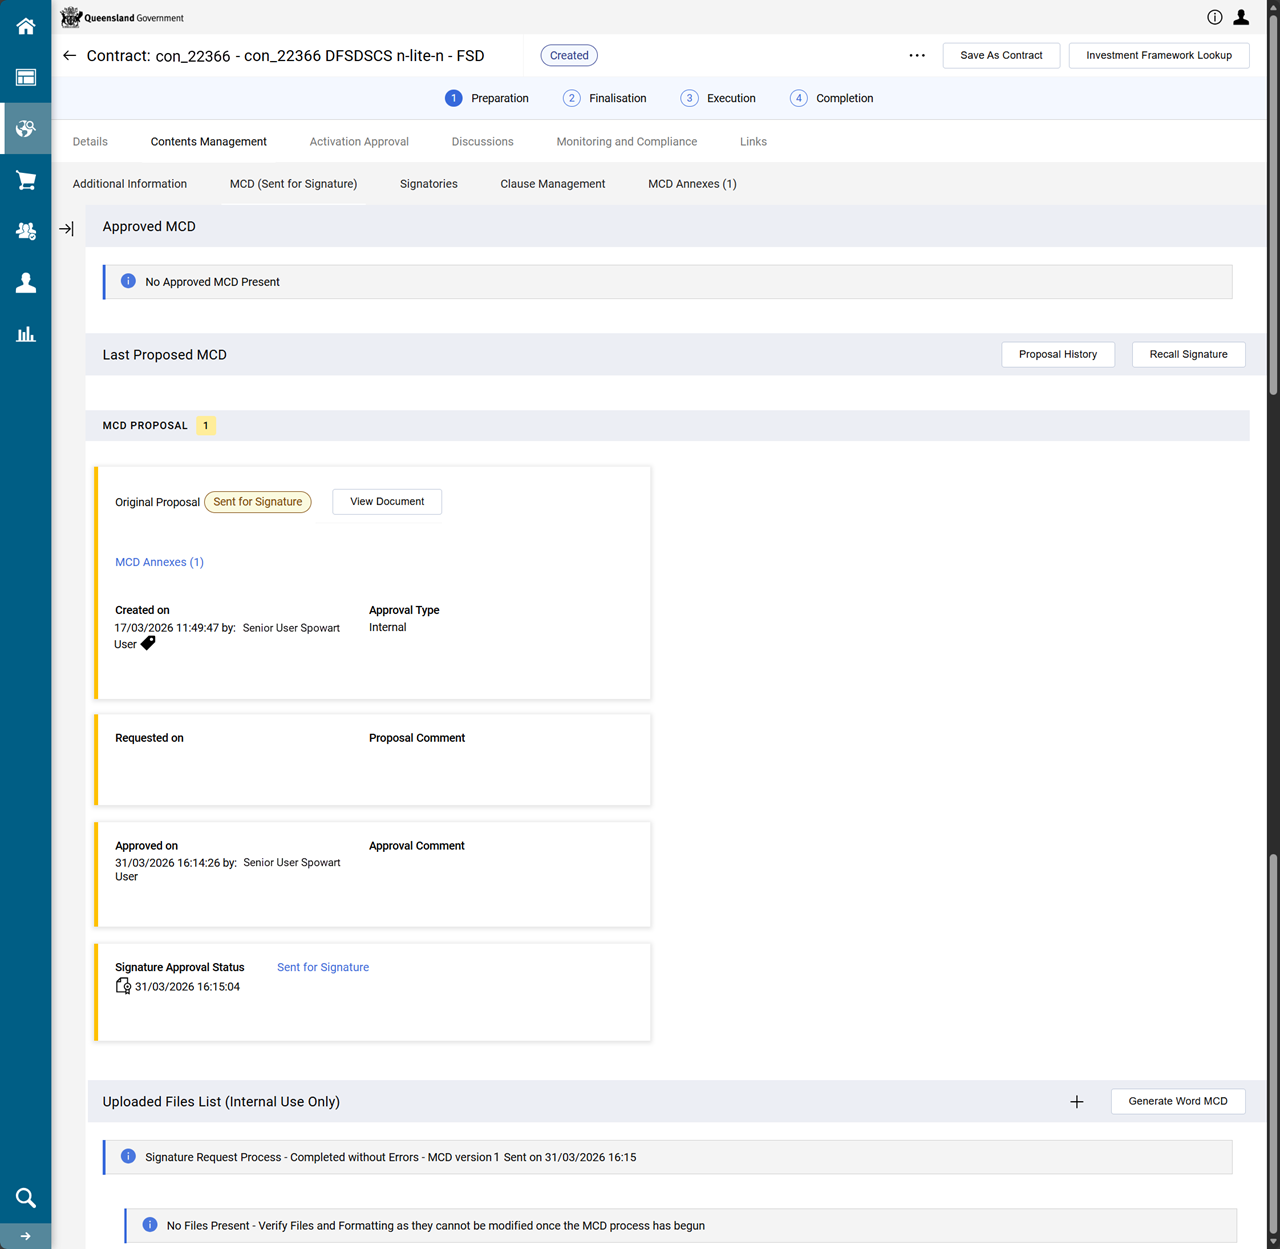The image size is (1280, 1249).
Task: Click the tag icon next to User
Action: 148,644
